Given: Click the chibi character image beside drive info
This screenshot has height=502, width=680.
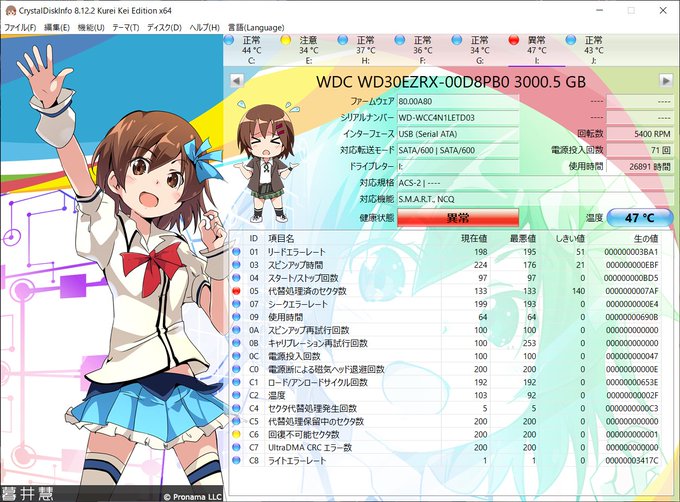Looking at the screenshot, I should [x=266, y=161].
